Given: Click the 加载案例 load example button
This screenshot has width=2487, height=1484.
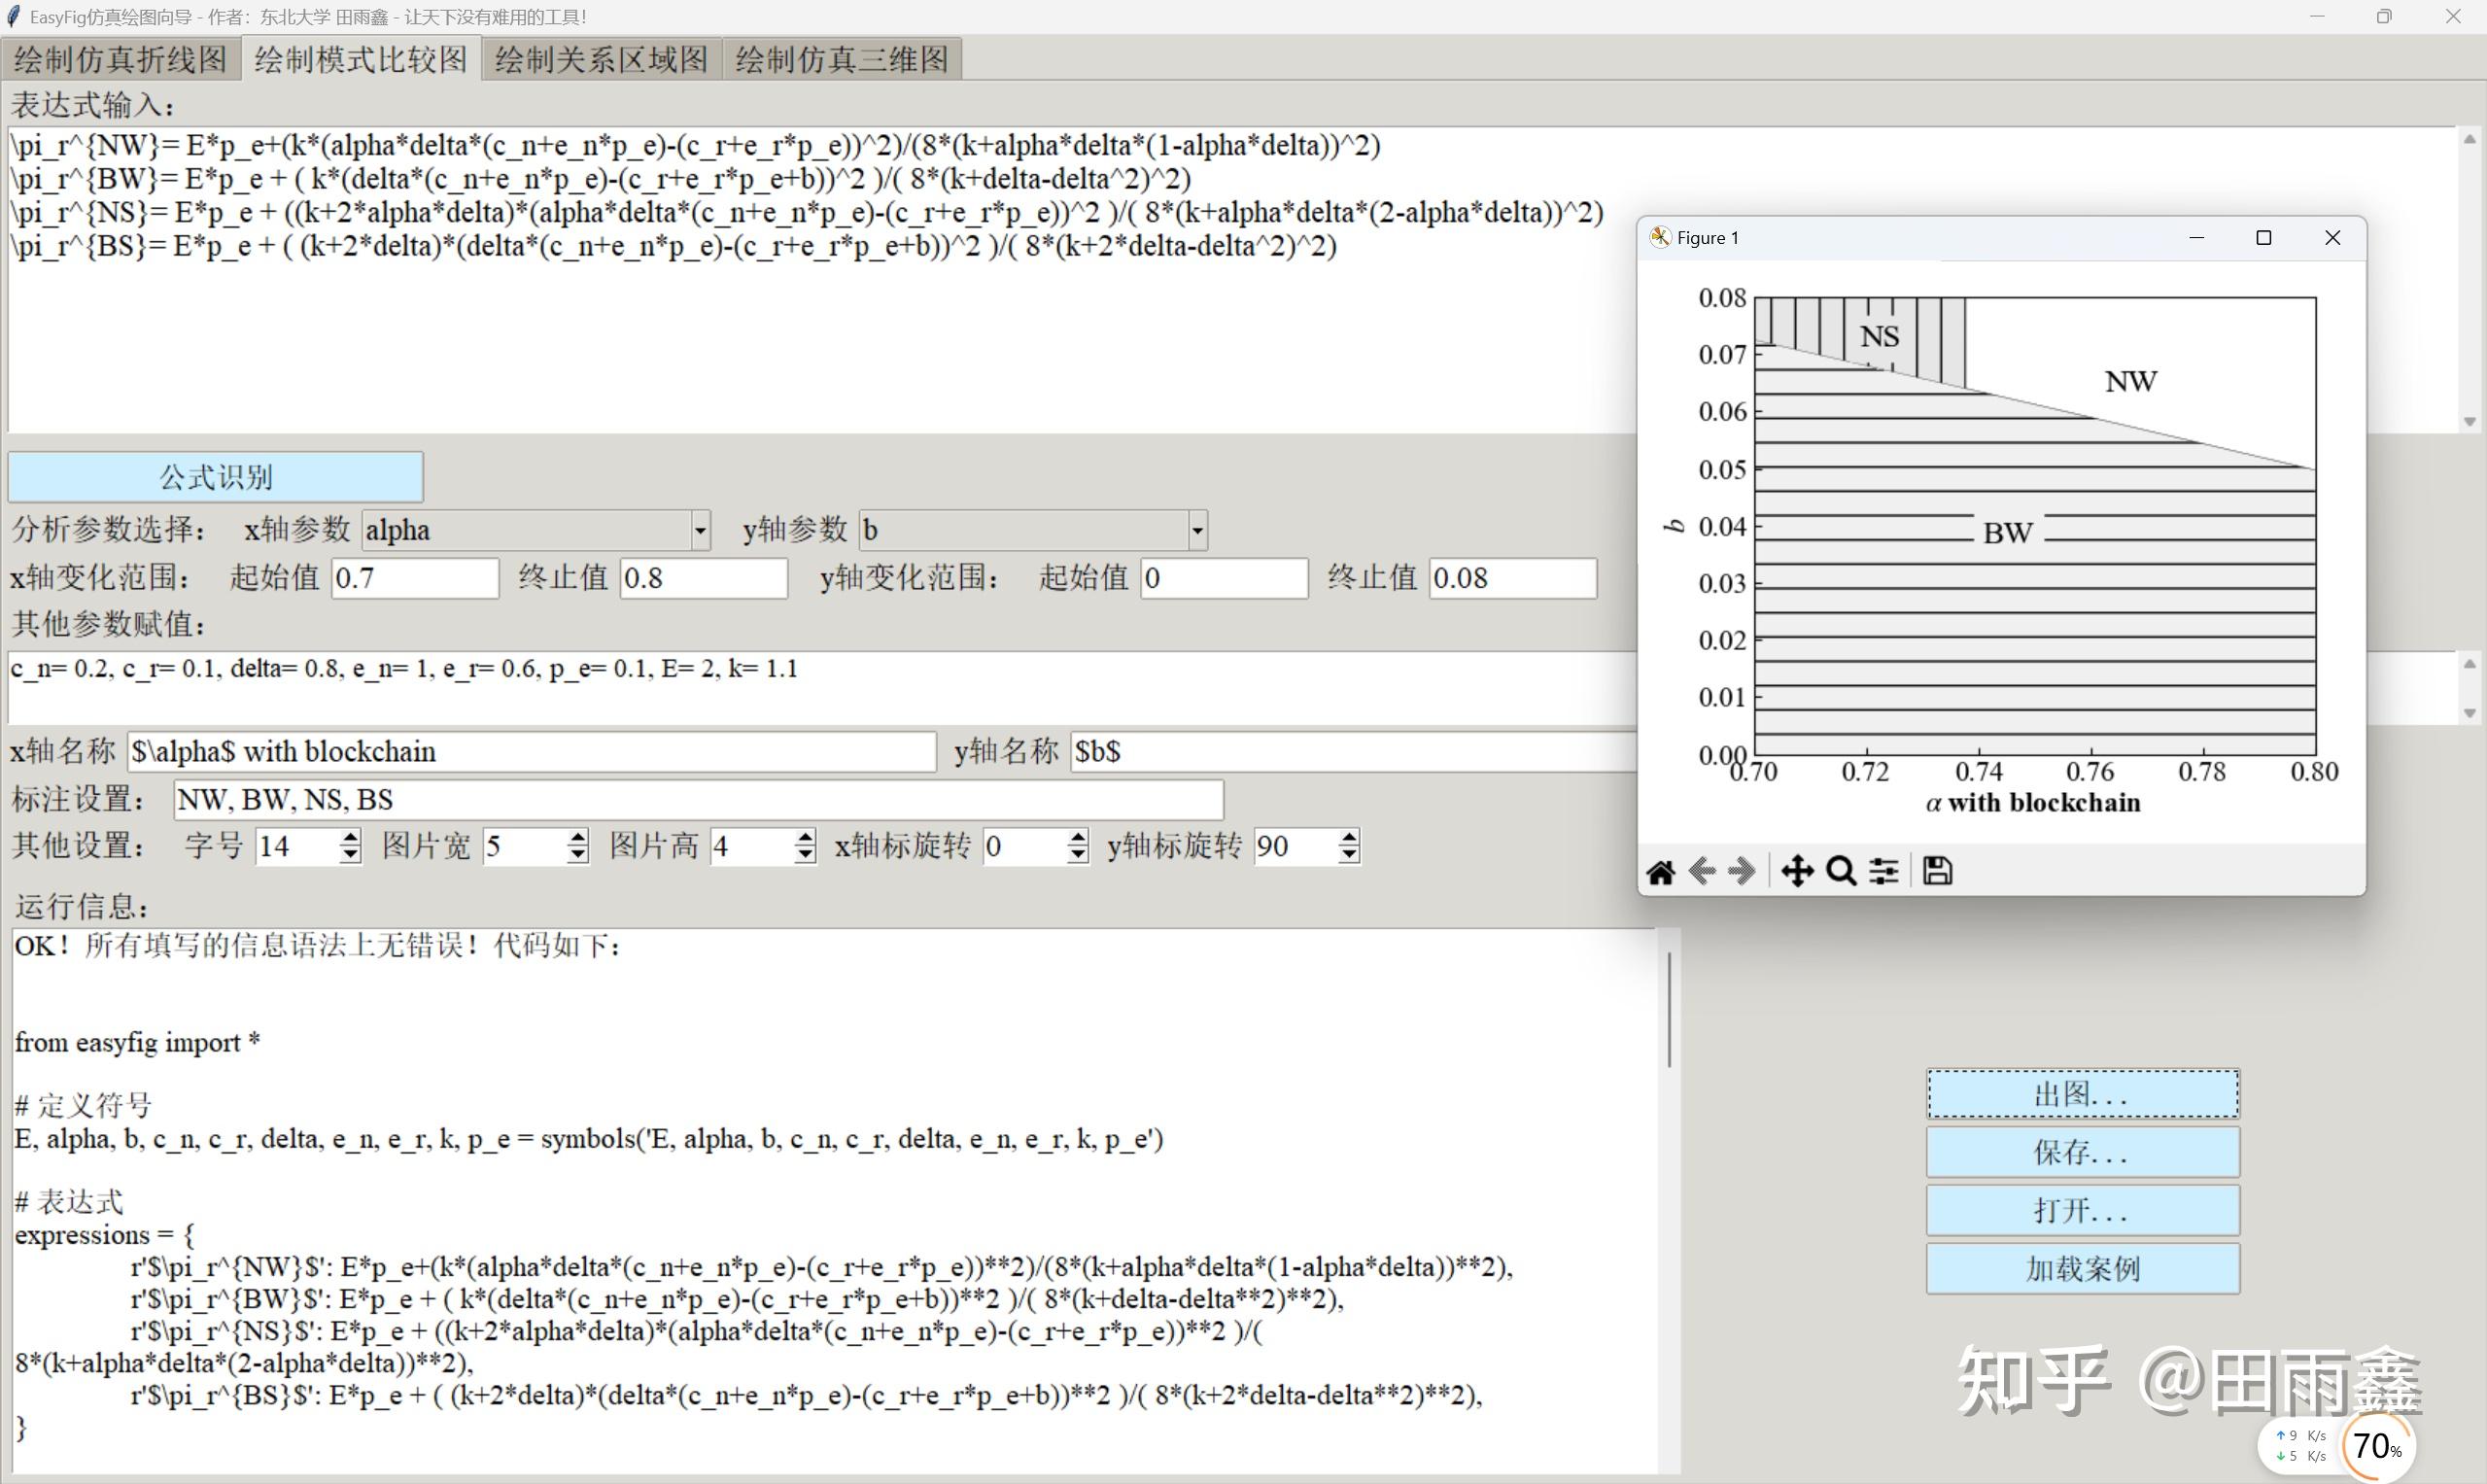Looking at the screenshot, I should pyautogui.click(x=2082, y=1267).
